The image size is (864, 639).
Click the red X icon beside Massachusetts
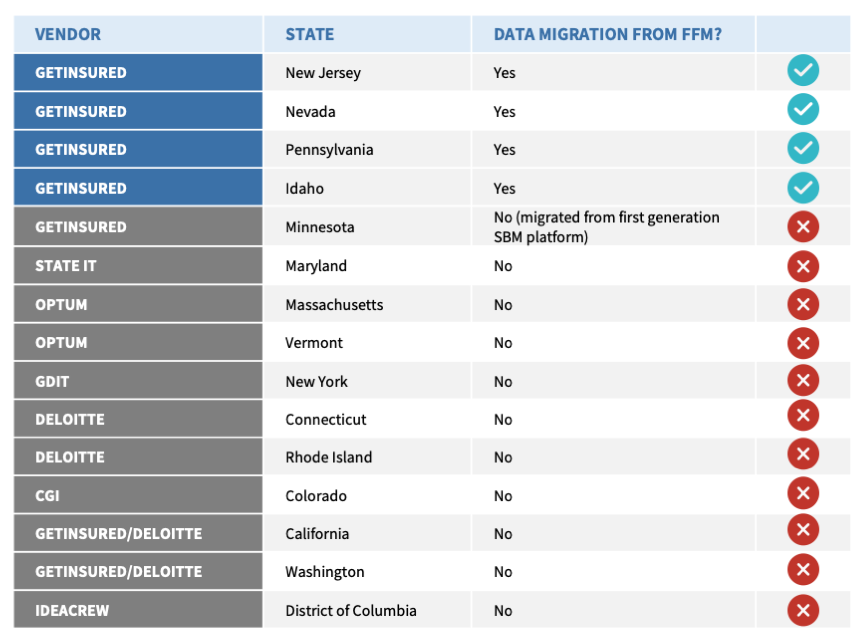(x=803, y=304)
